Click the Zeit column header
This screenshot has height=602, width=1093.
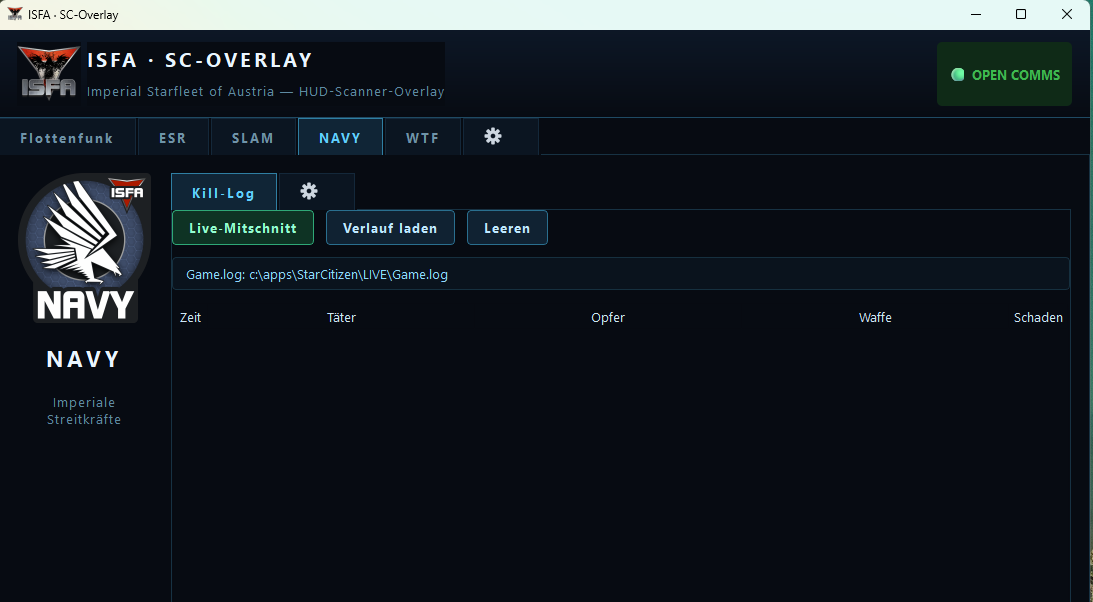point(190,318)
